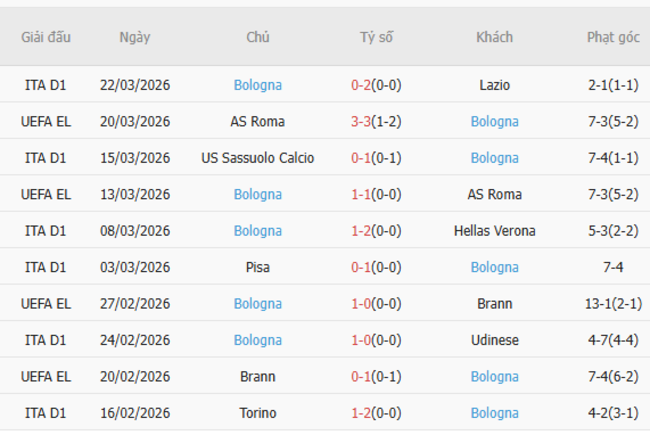This screenshot has height=435, width=650.
Task: Click the Torino home team name
Action: point(257,413)
